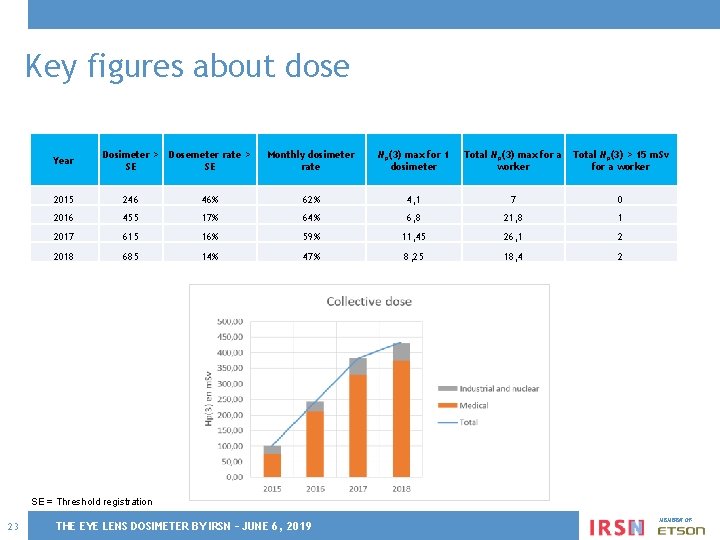The width and height of the screenshot is (720, 540).
Task: Select the 'Hp(3) max for 1 dosimeter' header
Action: click(x=414, y=160)
